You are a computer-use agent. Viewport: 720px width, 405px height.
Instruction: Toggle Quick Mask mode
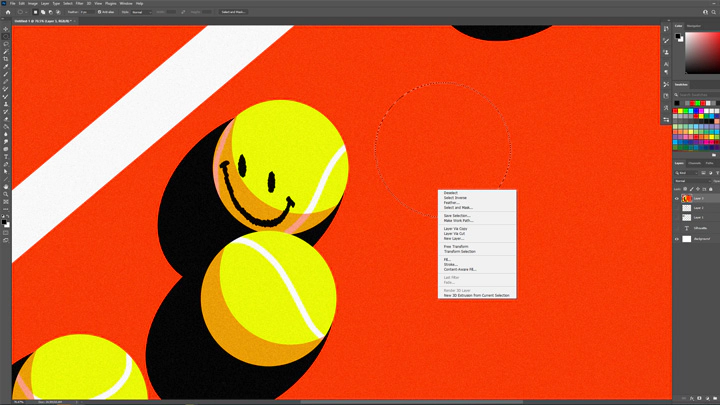click(6, 233)
